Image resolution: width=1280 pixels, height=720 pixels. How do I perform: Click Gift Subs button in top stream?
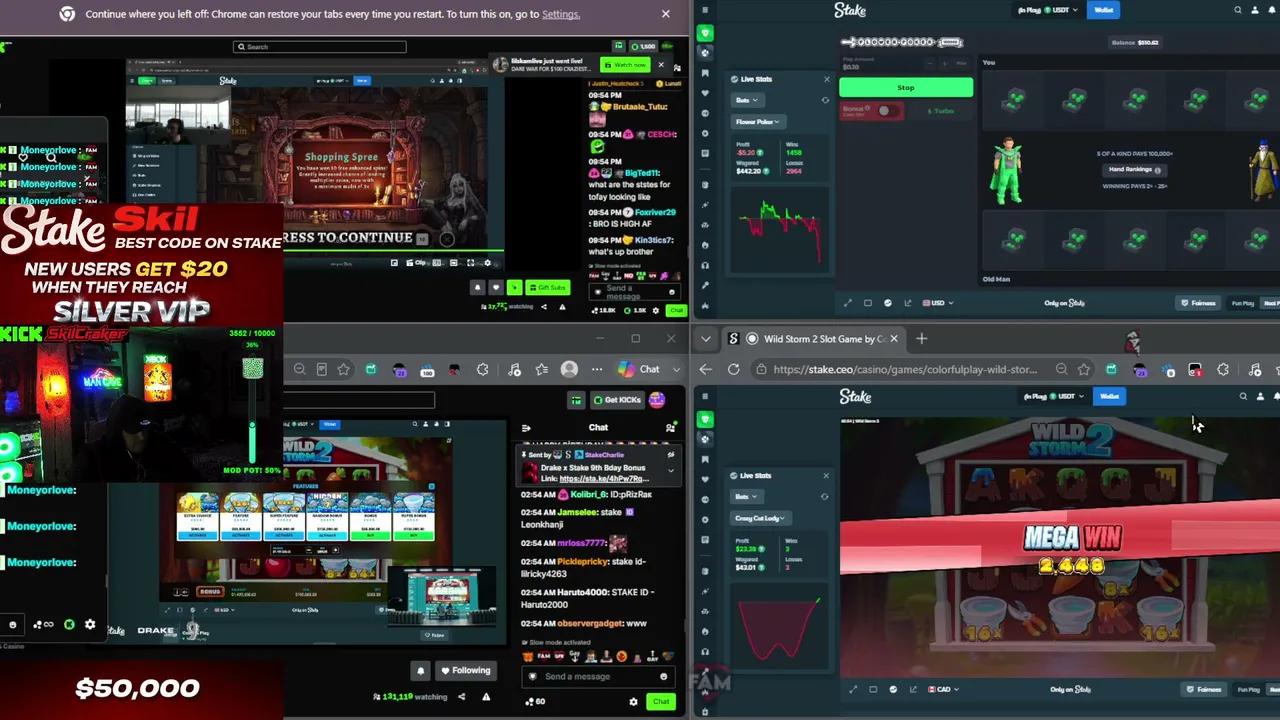pos(547,287)
